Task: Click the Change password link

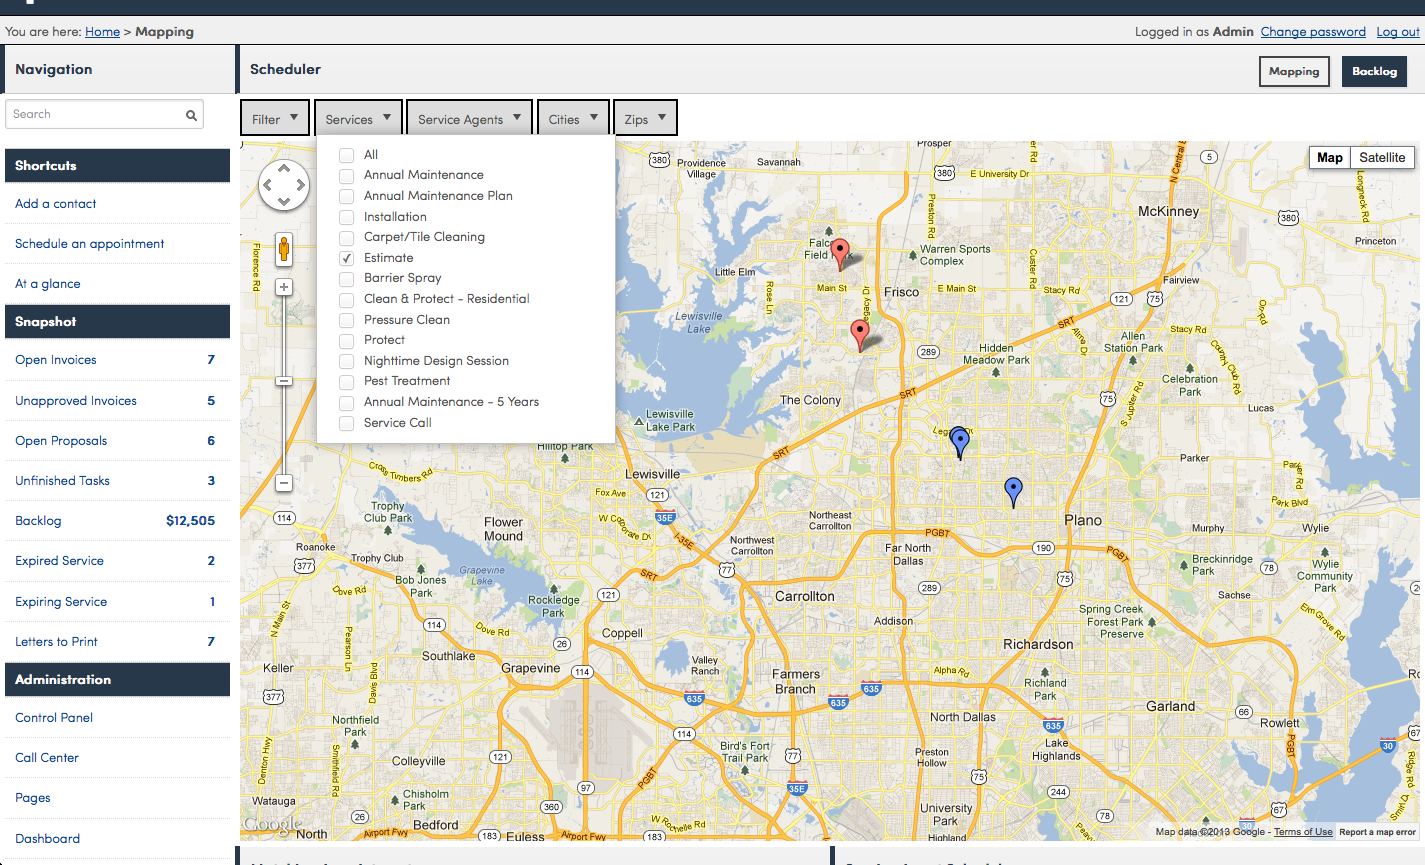Action: 1312,32
